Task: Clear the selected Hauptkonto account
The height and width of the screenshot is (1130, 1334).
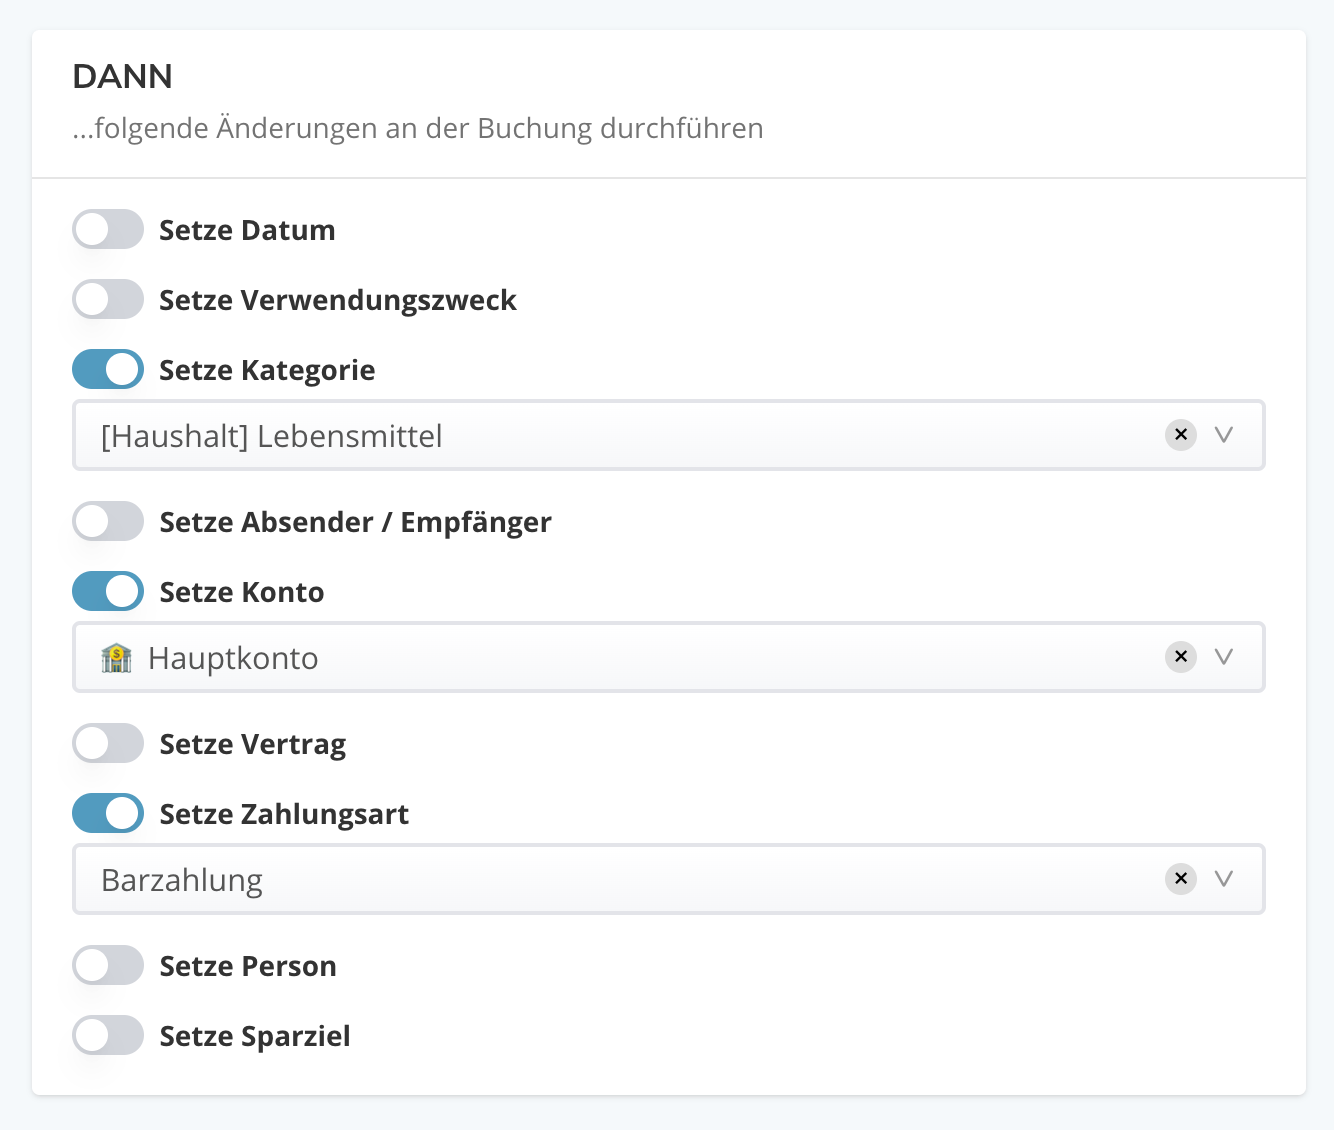Action: pos(1181,657)
